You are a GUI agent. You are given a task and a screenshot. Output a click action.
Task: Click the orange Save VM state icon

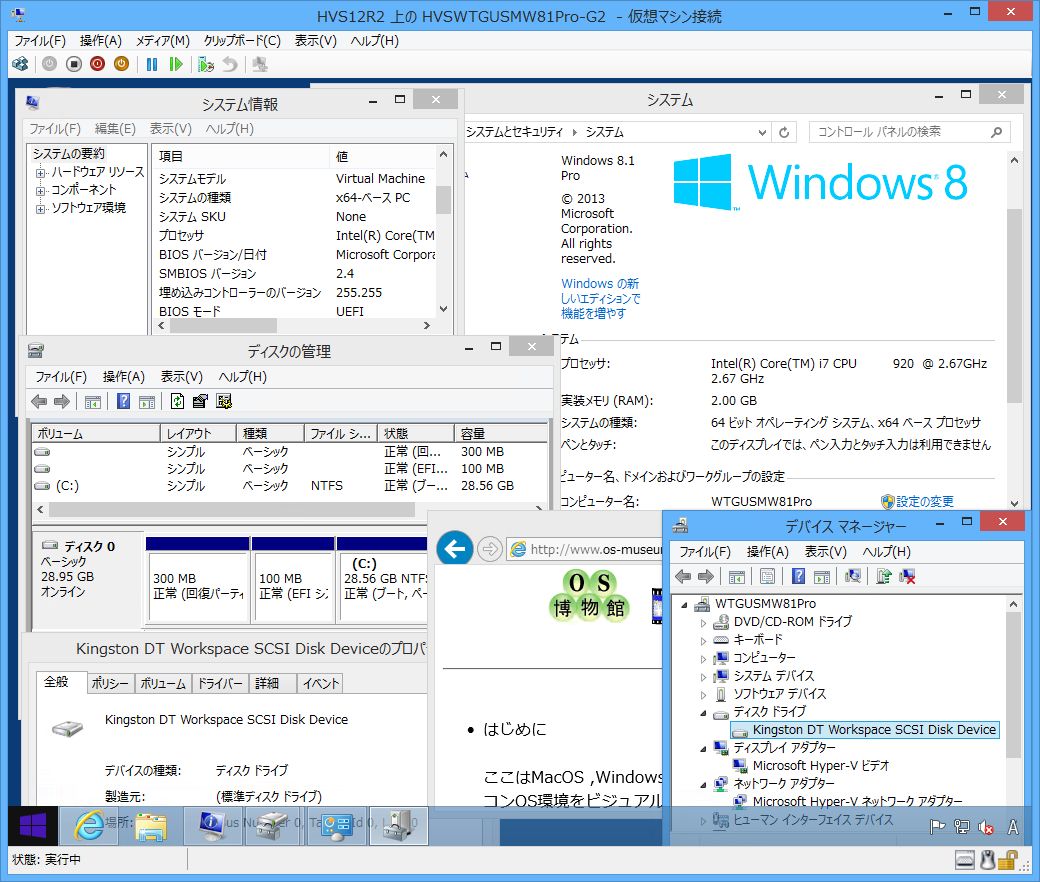coord(121,64)
